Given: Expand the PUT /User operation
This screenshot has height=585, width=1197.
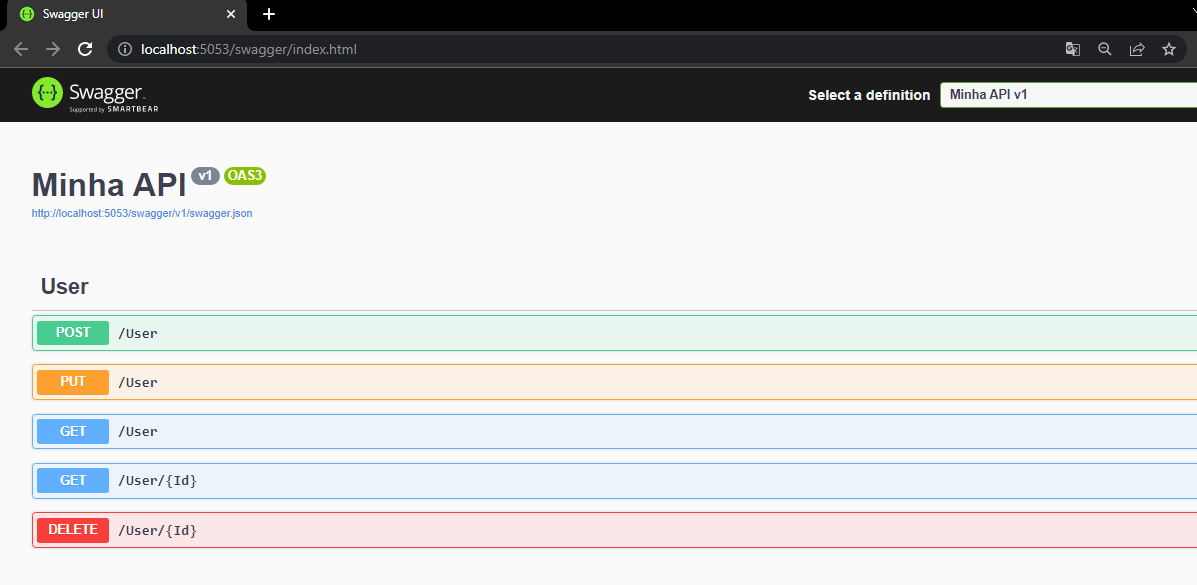Looking at the screenshot, I should [615, 382].
